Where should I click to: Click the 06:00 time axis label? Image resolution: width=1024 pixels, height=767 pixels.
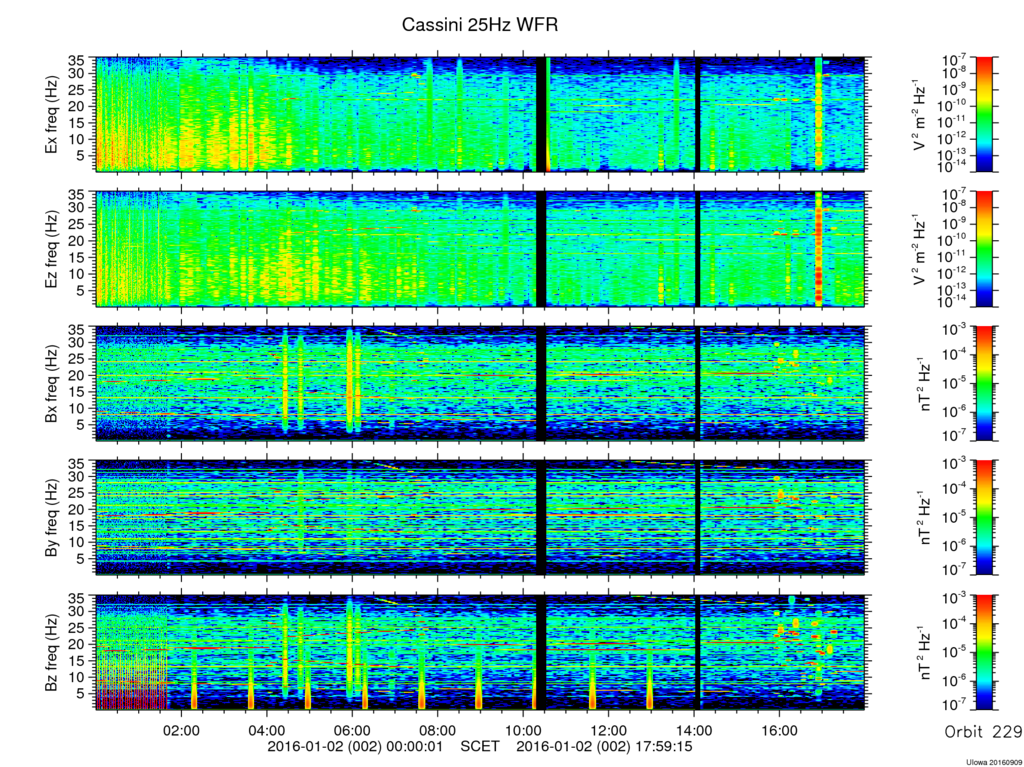(352, 730)
